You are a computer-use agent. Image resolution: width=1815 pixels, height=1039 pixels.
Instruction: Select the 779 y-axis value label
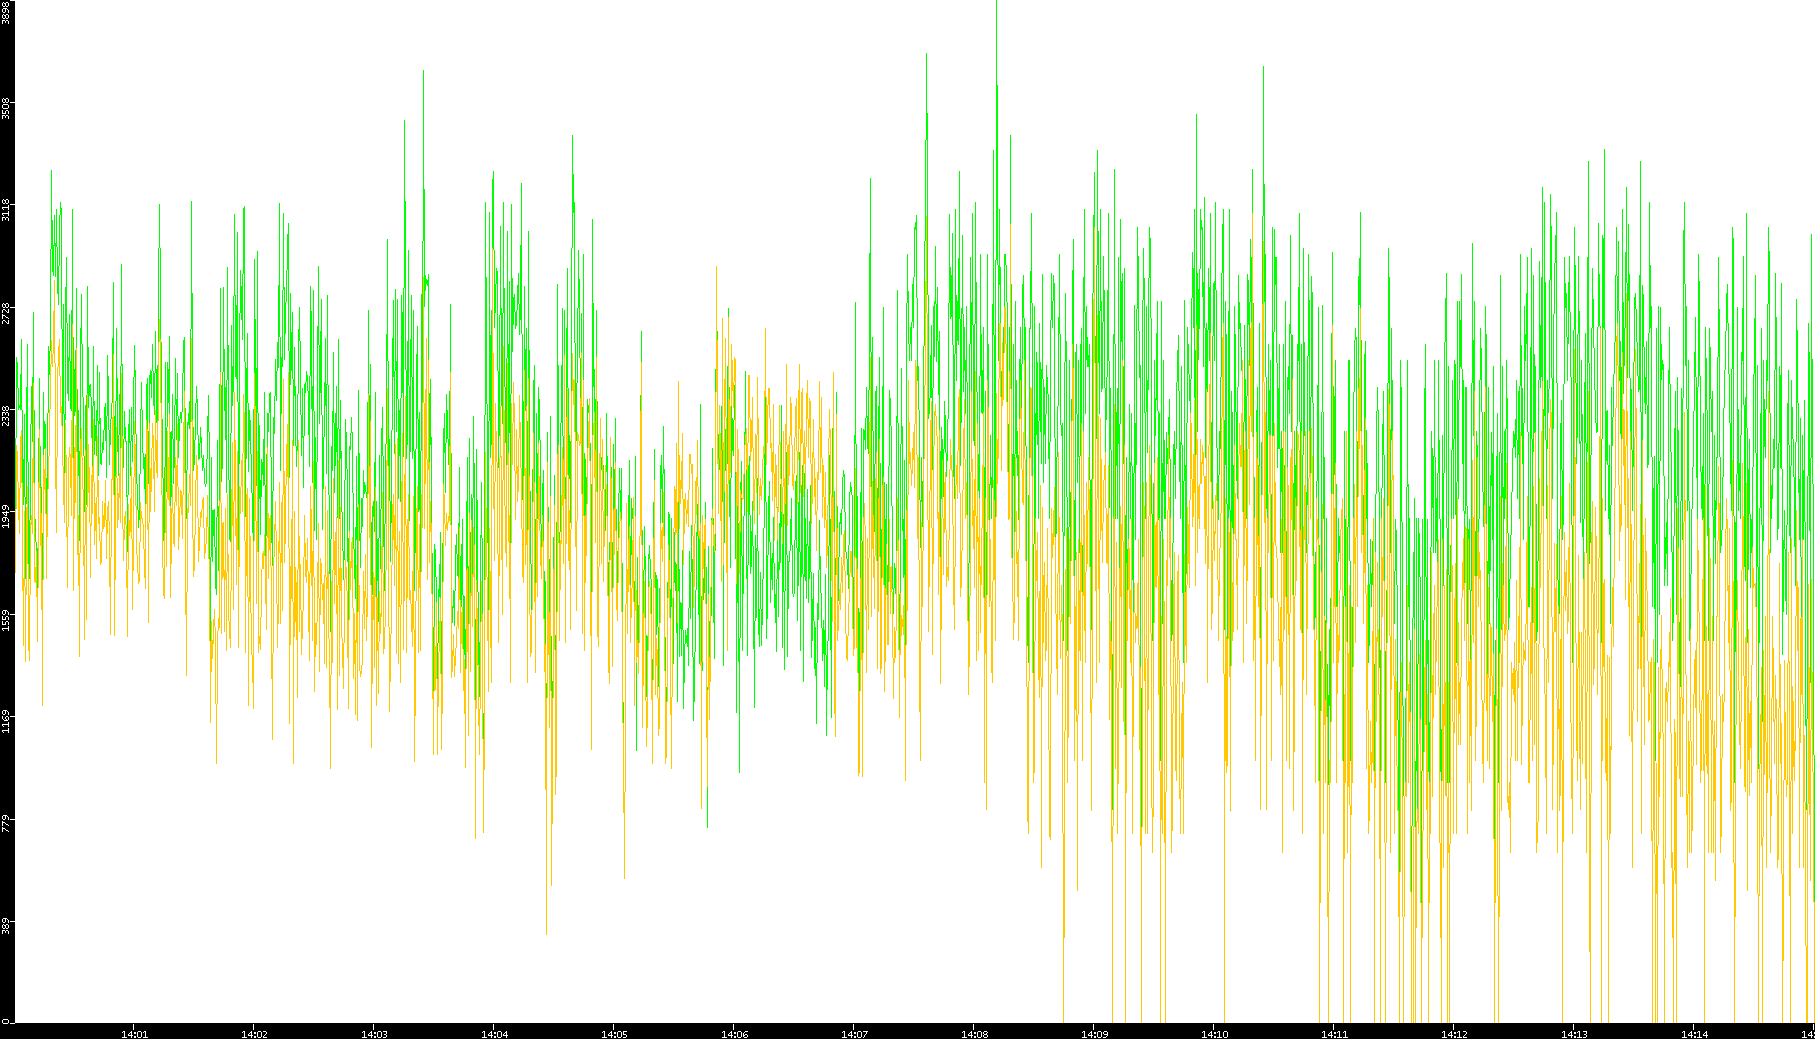(6, 822)
